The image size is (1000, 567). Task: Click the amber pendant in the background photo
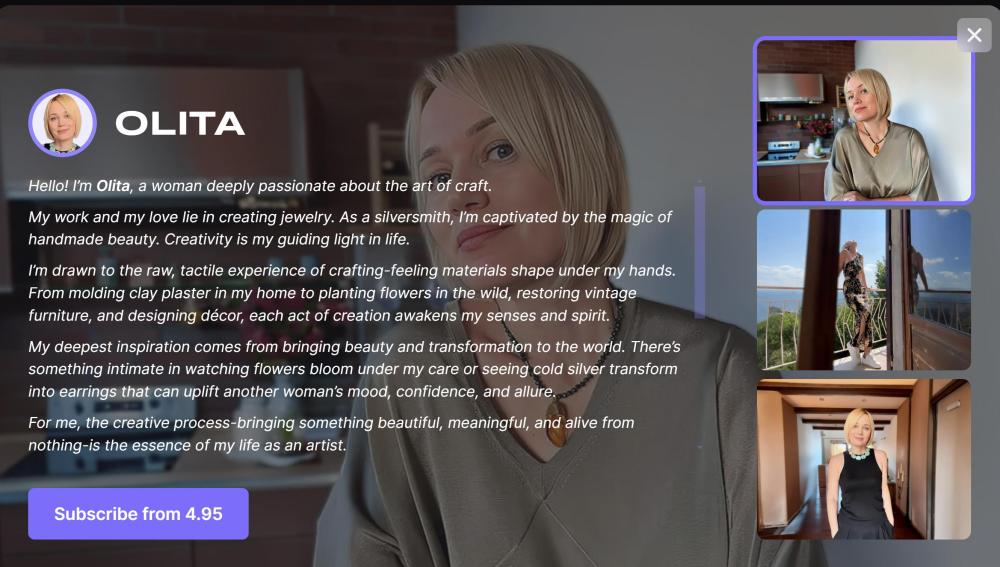(558, 421)
